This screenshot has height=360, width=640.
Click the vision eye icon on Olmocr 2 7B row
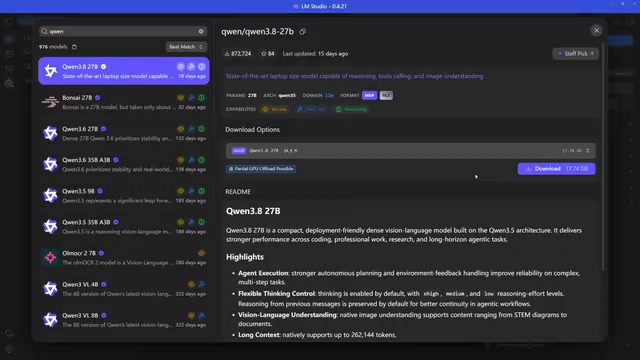click(x=202, y=253)
